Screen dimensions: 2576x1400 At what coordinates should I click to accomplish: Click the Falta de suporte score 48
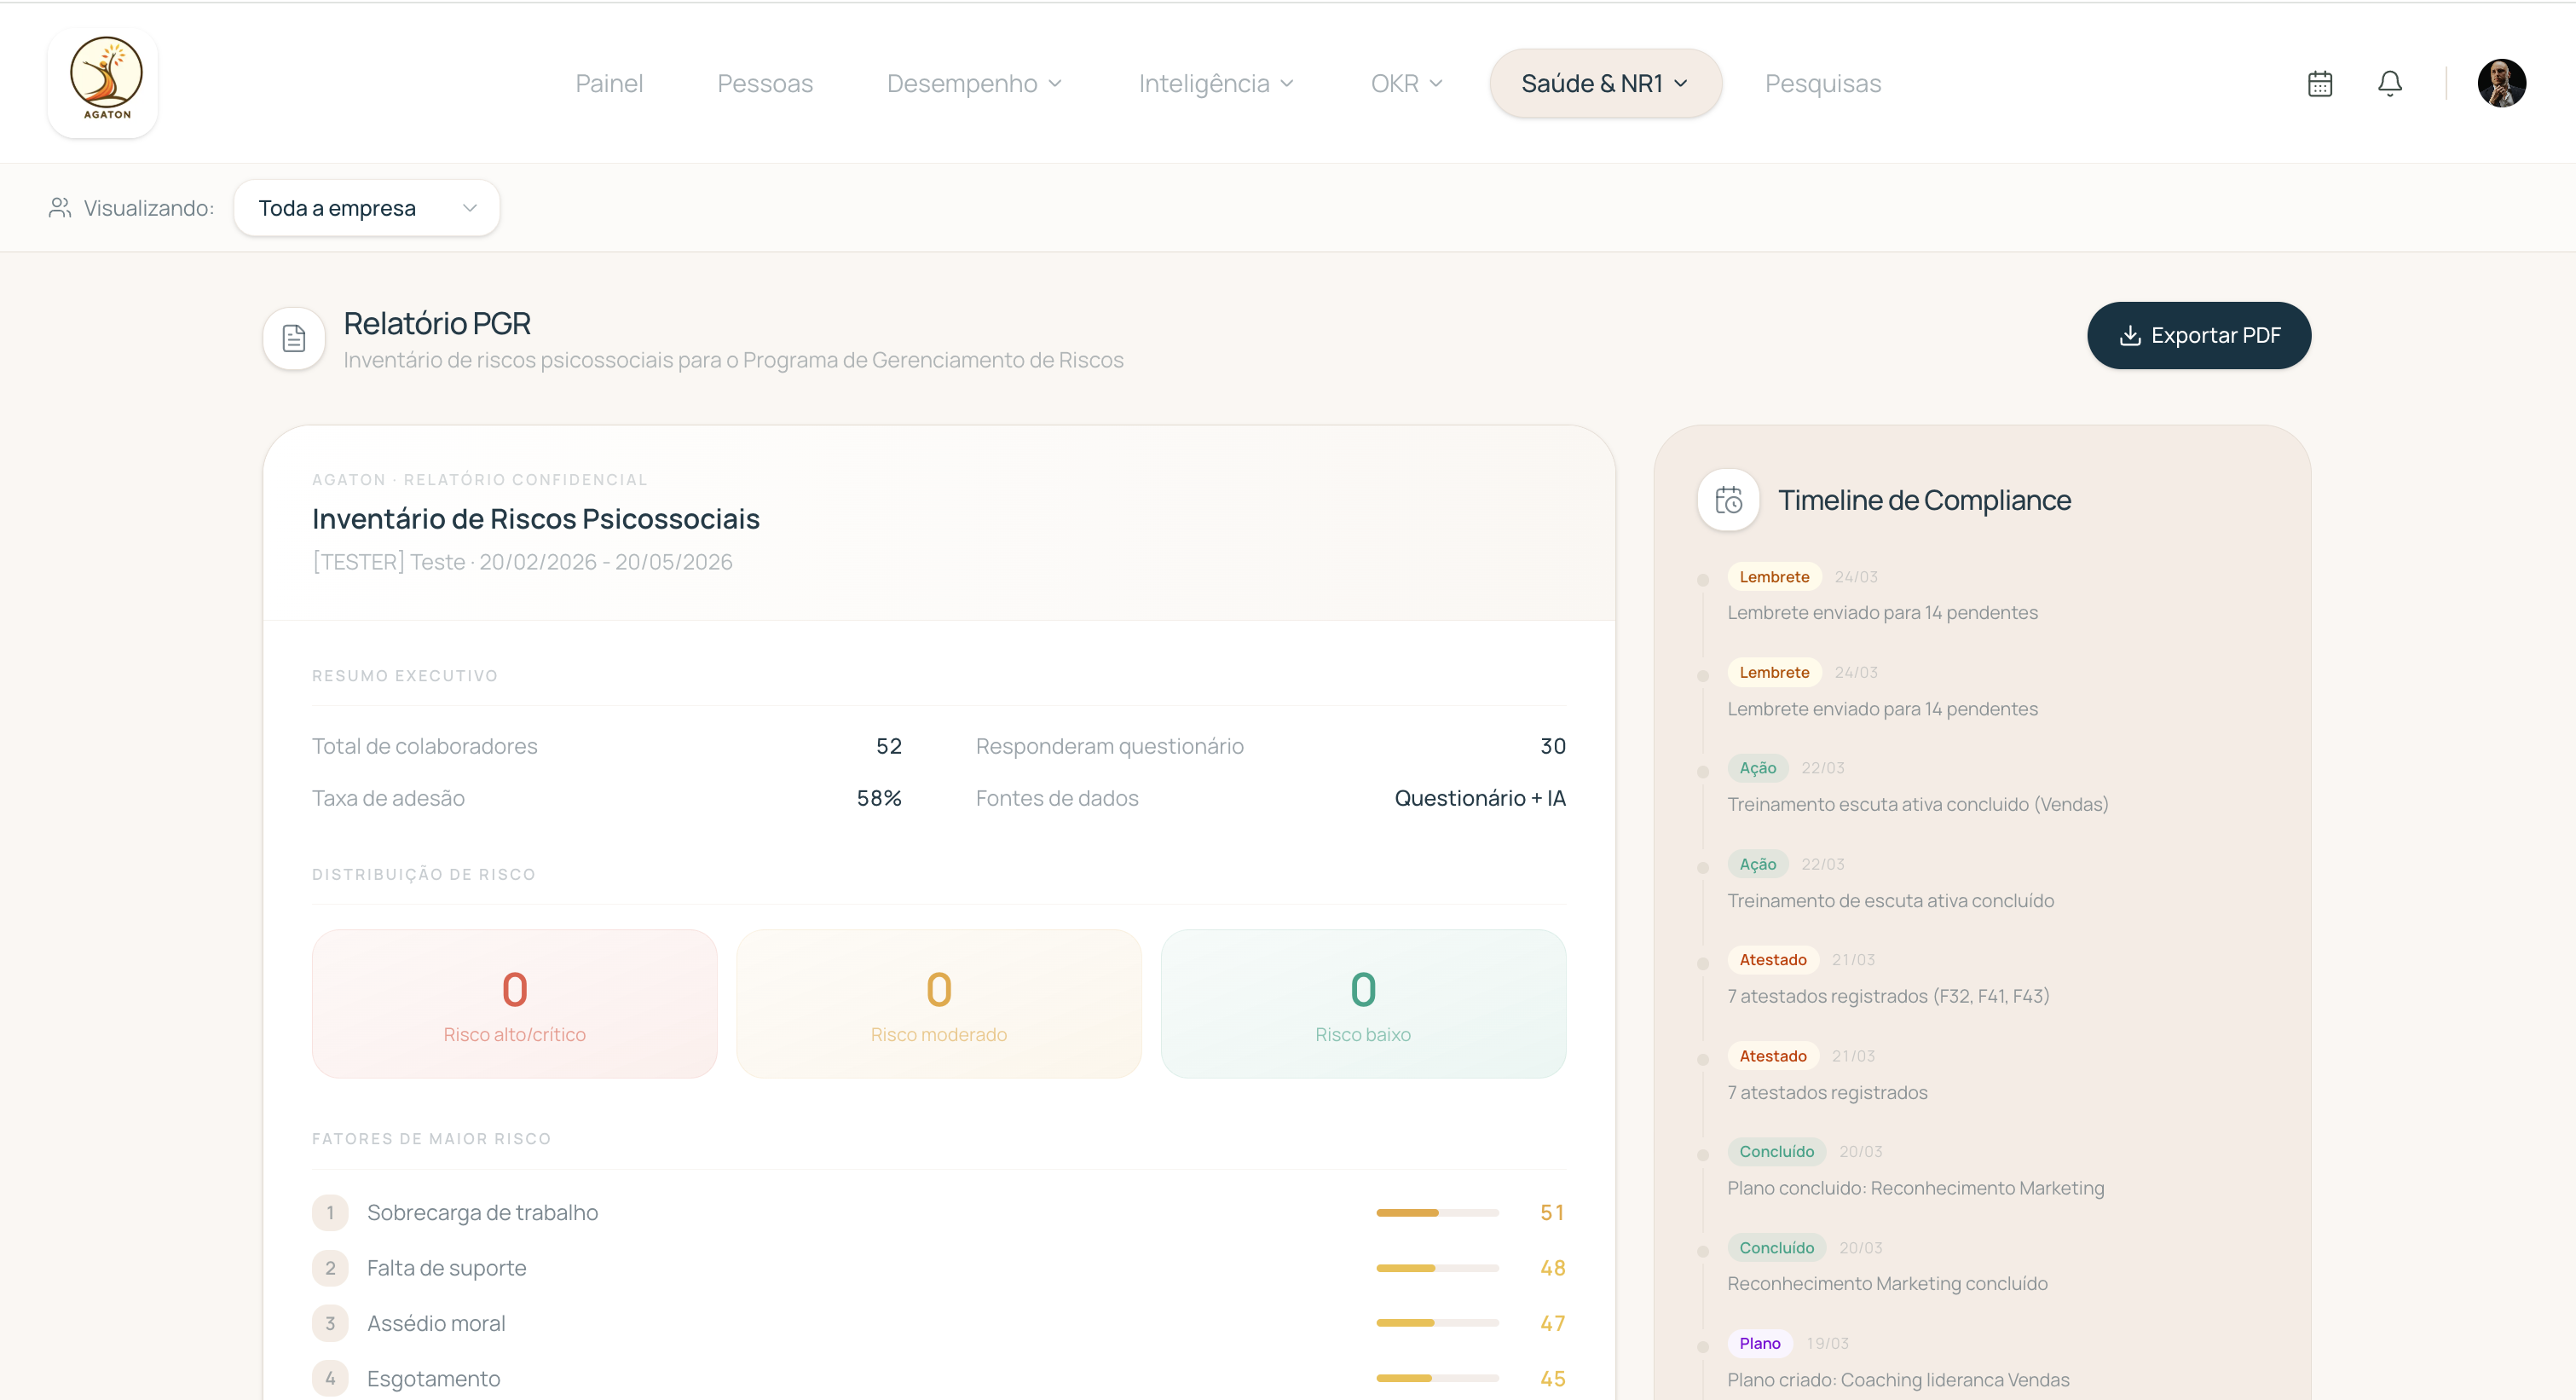click(1552, 1268)
